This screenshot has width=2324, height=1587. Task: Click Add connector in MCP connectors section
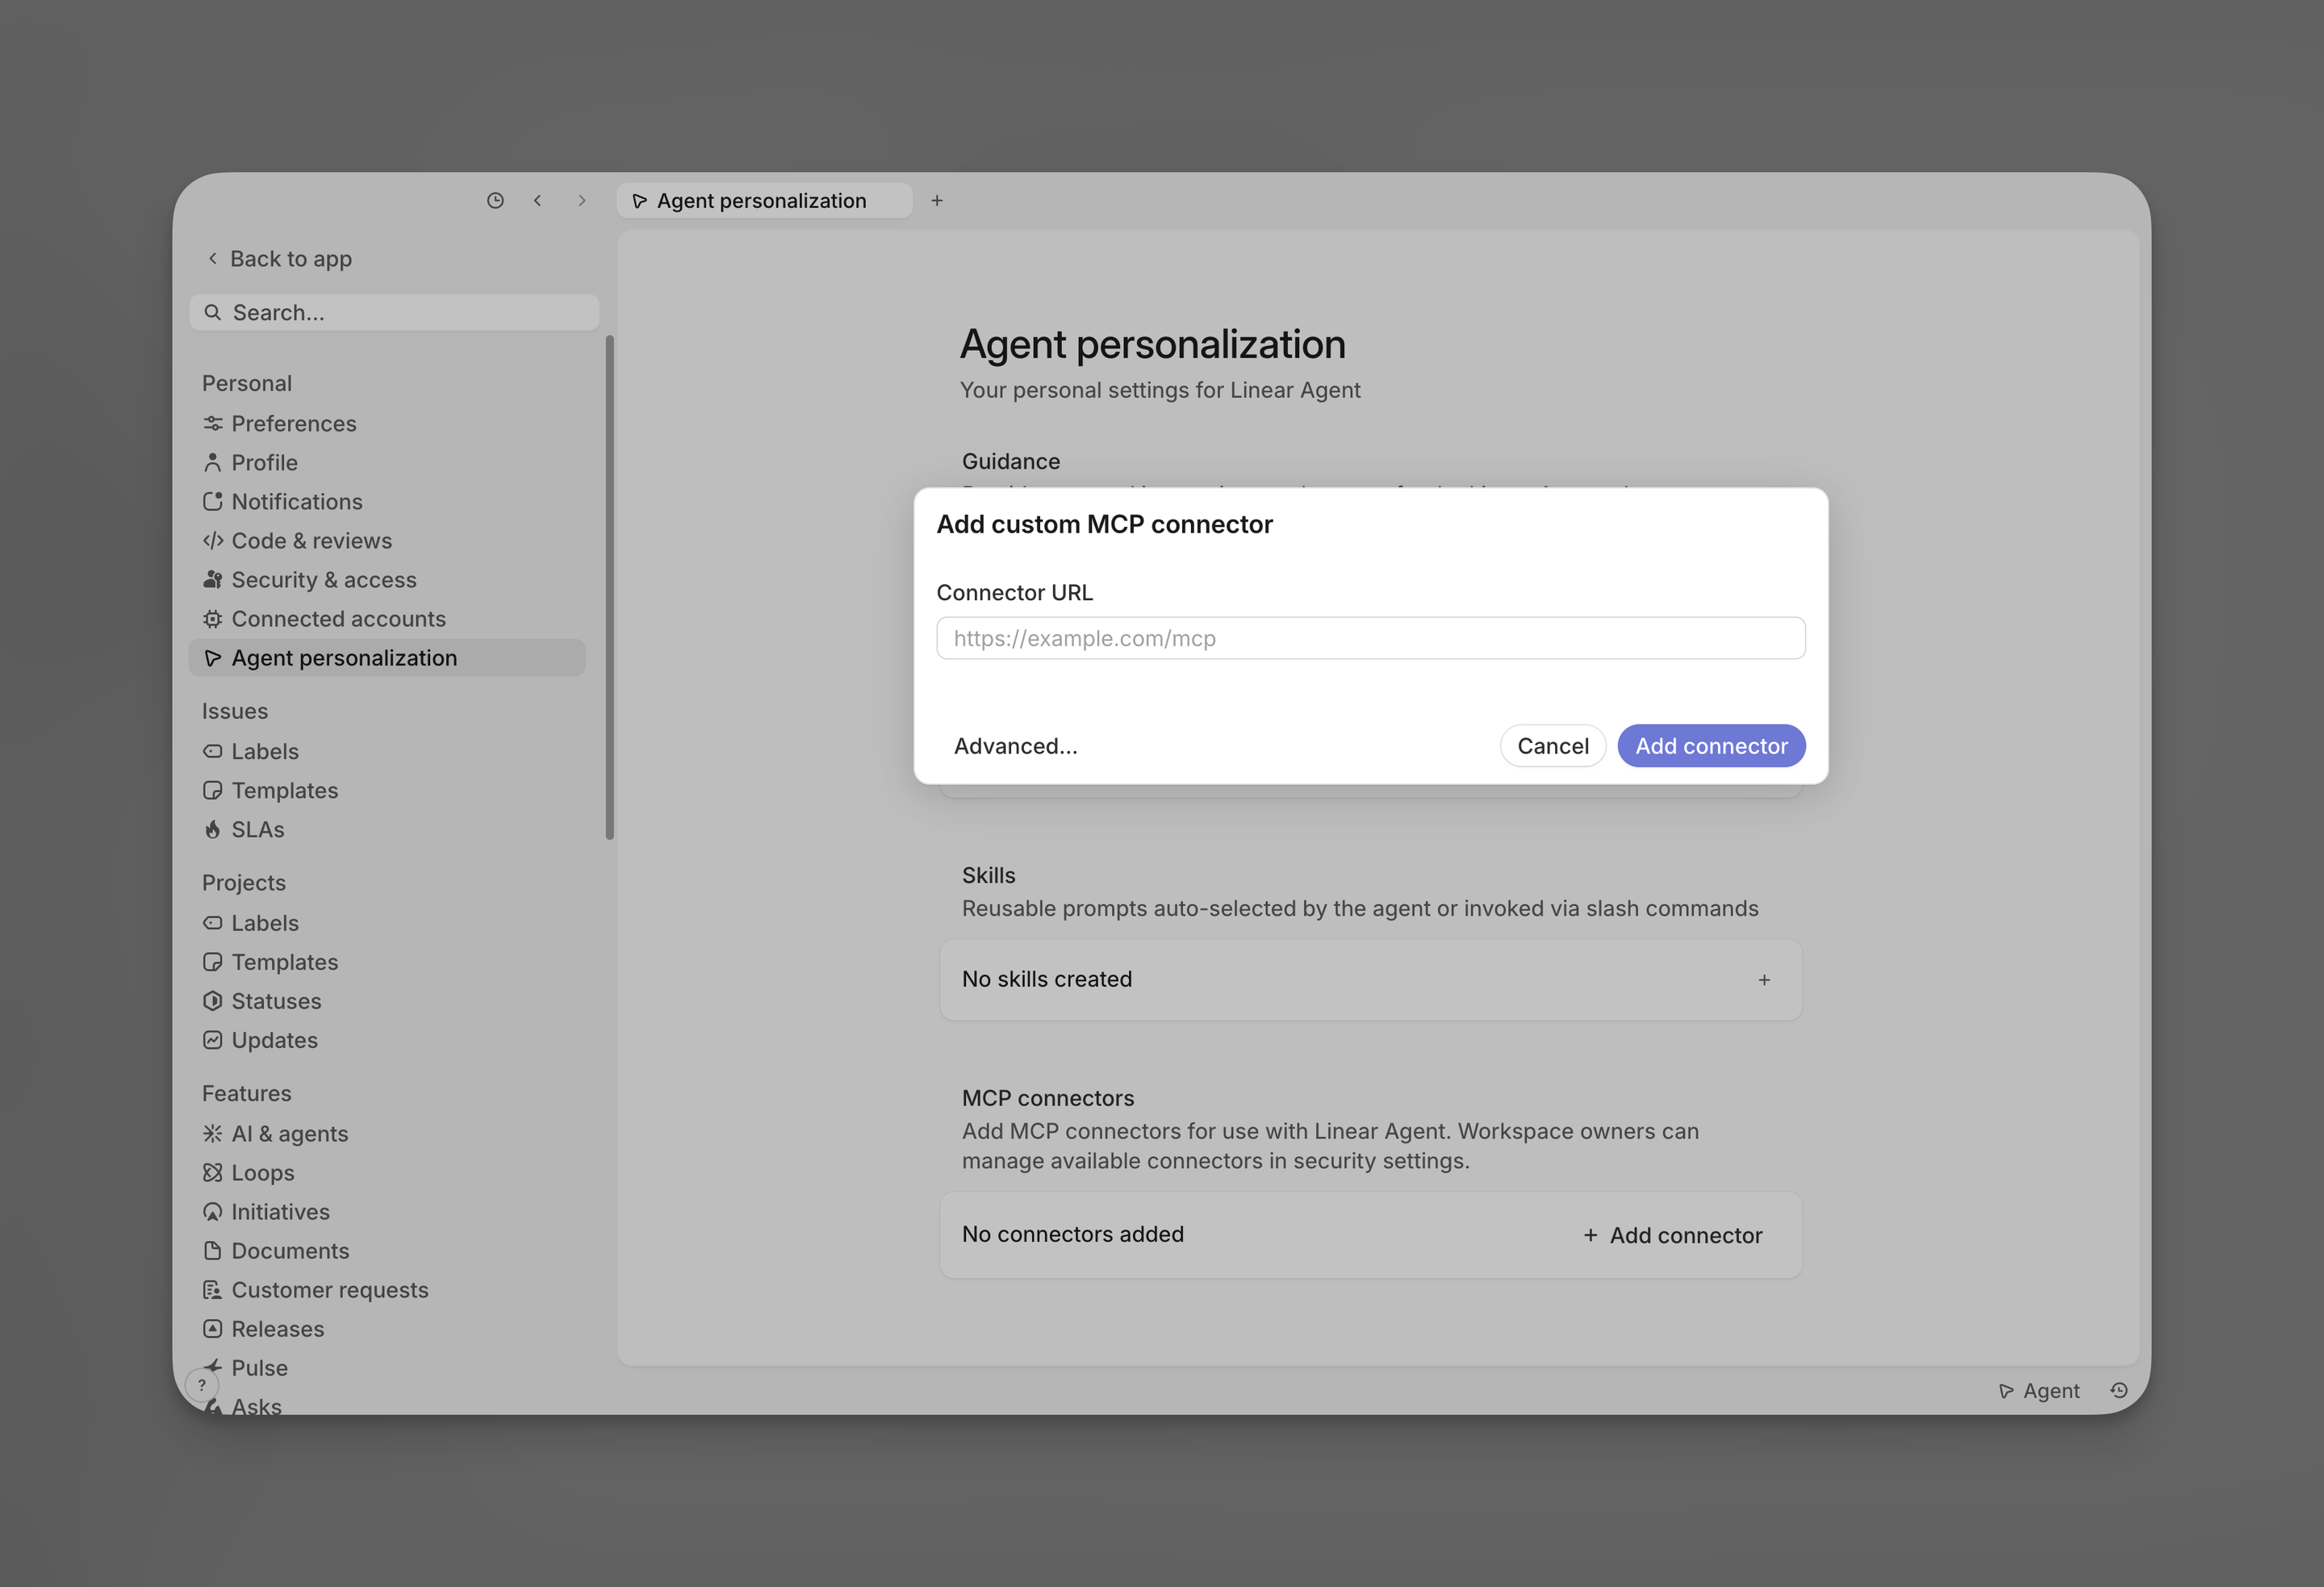pos(1672,1235)
